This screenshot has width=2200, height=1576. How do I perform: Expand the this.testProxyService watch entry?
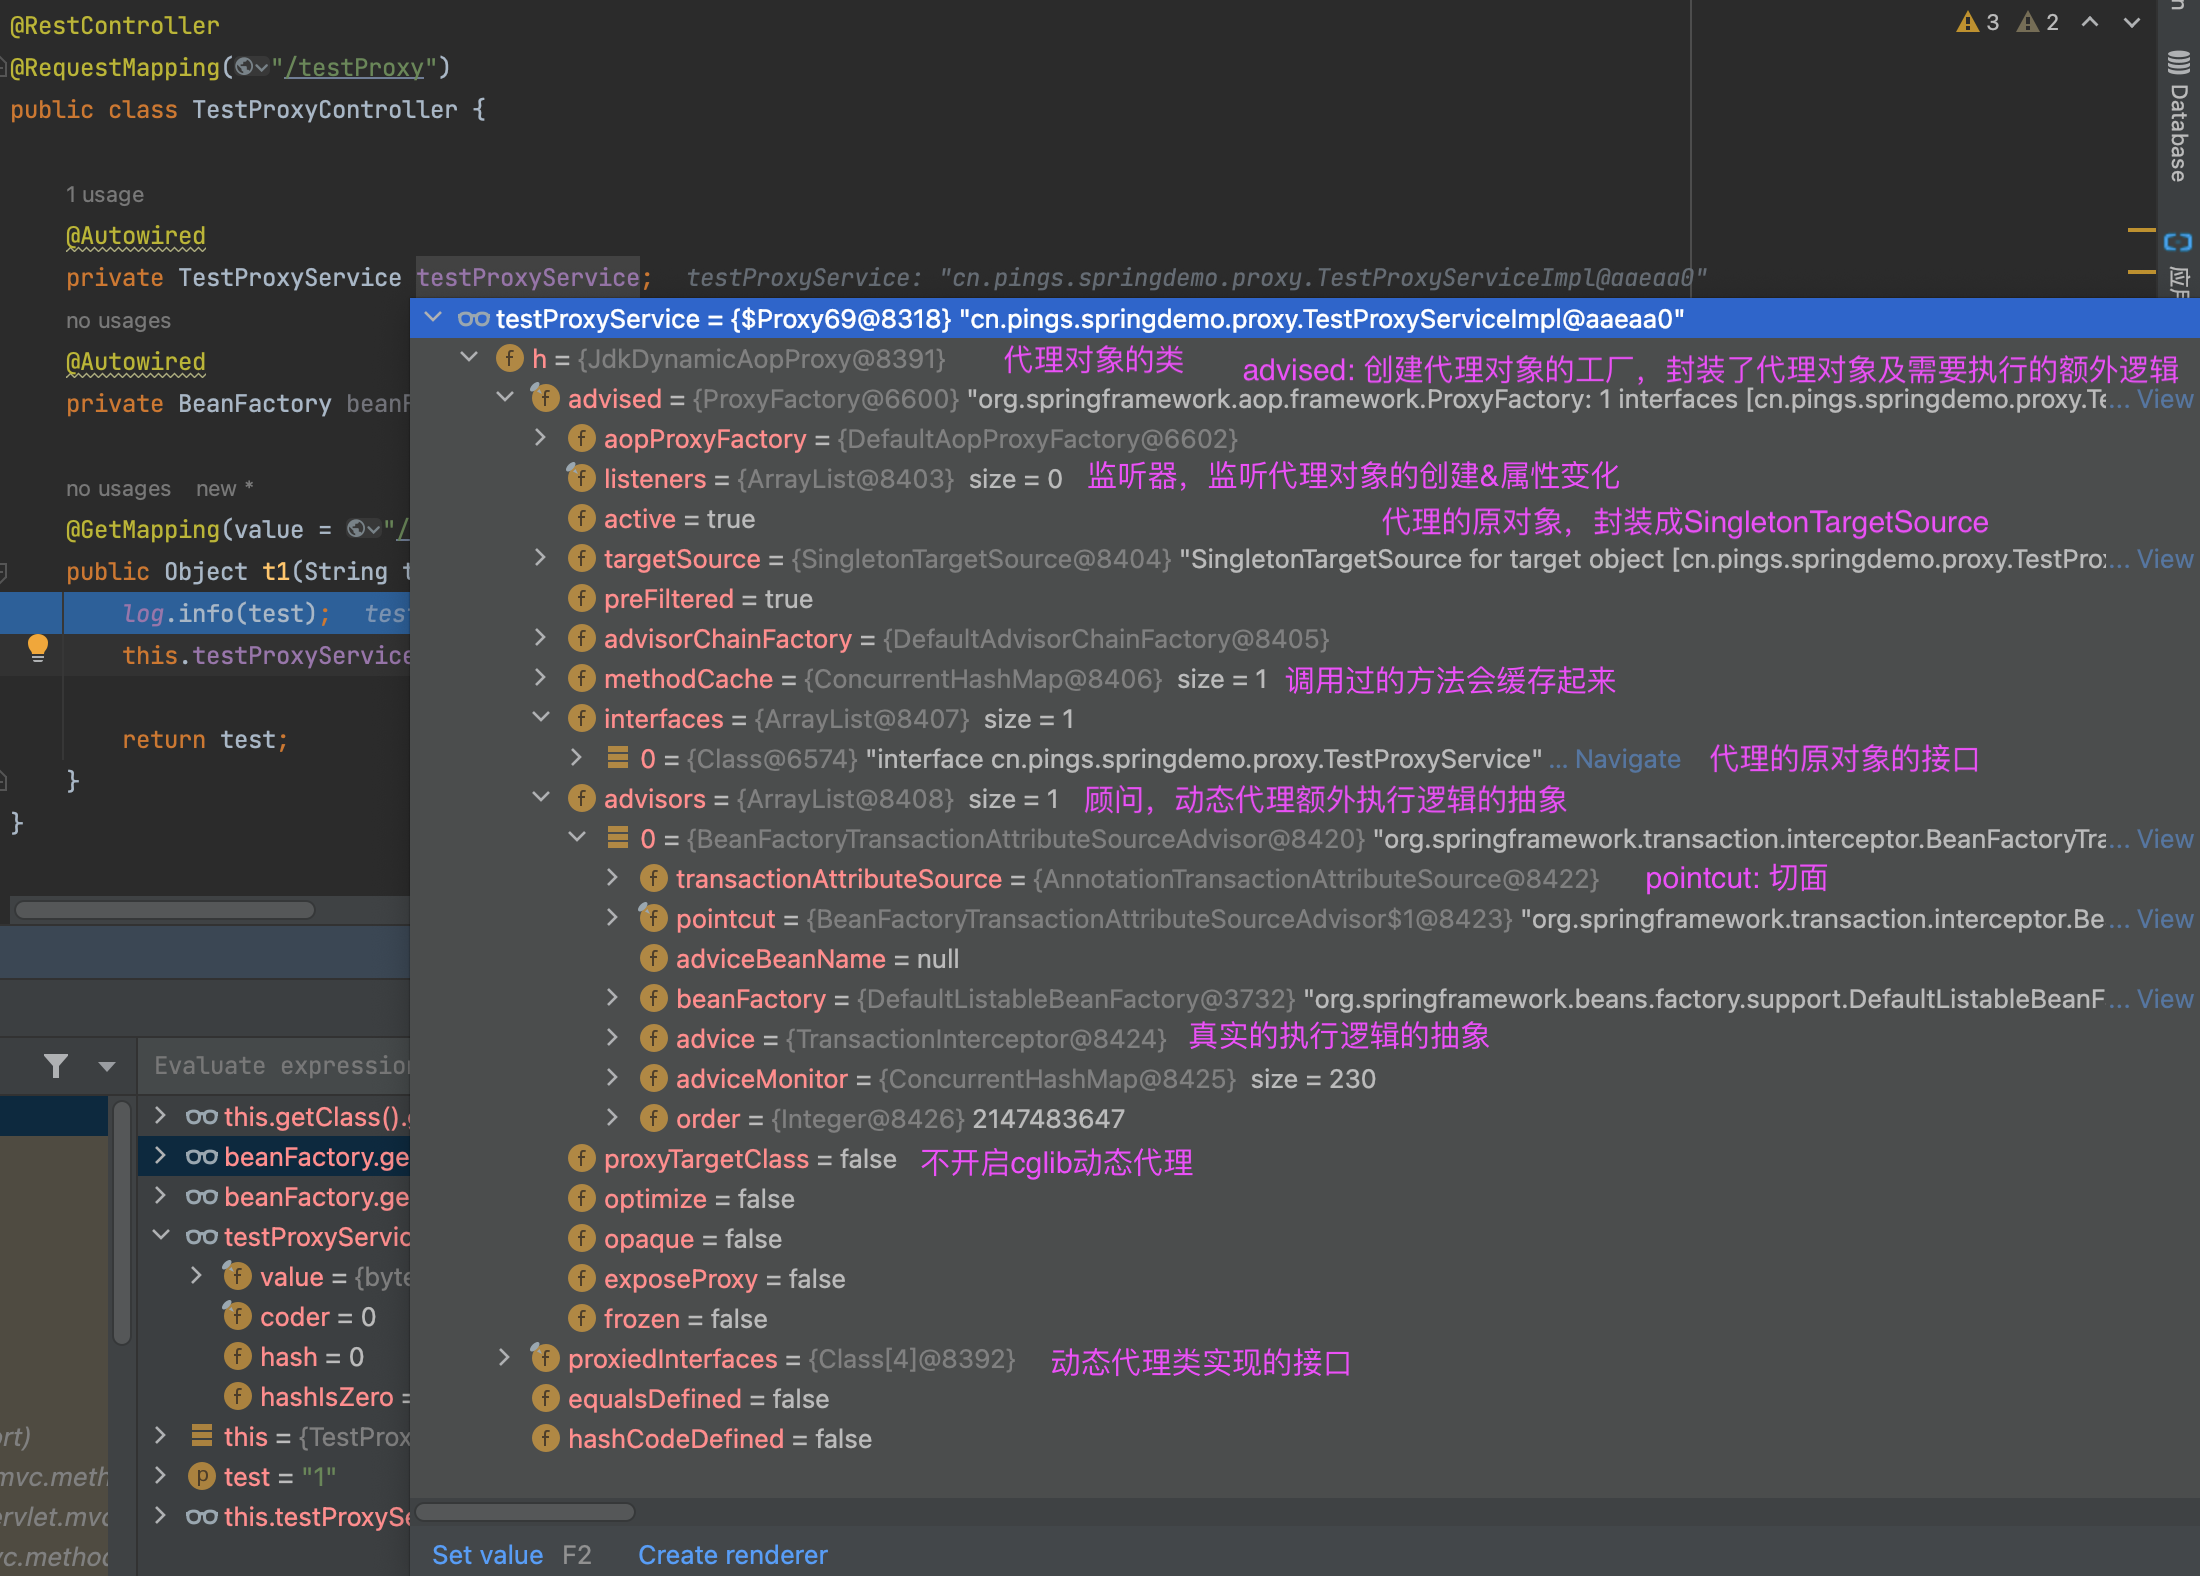click(x=160, y=1516)
